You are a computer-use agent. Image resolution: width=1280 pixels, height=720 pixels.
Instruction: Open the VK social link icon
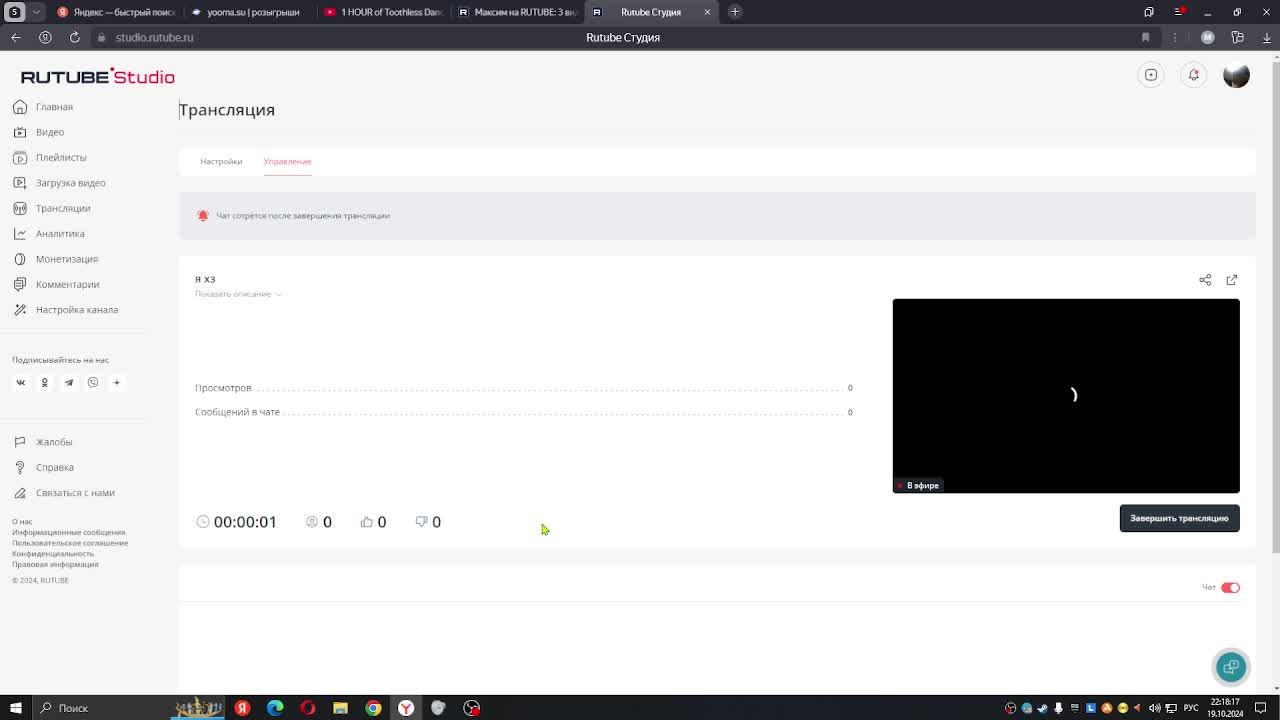coord(20,383)
